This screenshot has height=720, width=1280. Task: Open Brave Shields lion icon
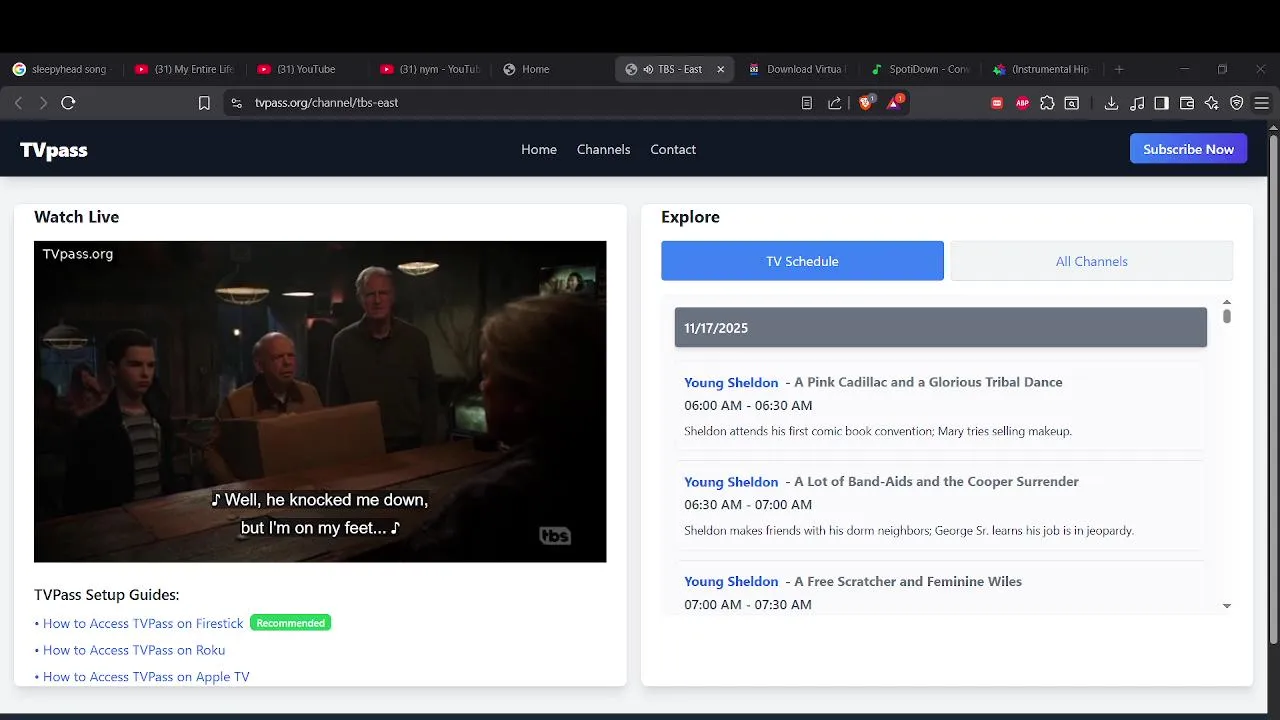click(866, 102)
